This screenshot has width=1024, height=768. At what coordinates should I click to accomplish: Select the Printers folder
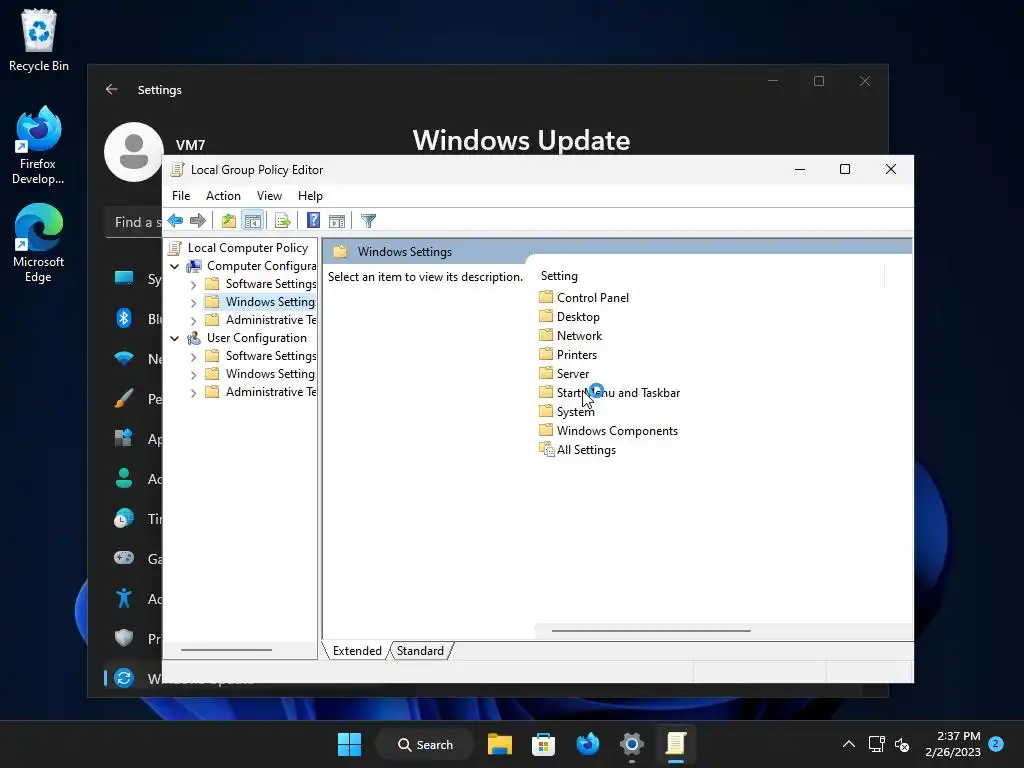(568, 355)
